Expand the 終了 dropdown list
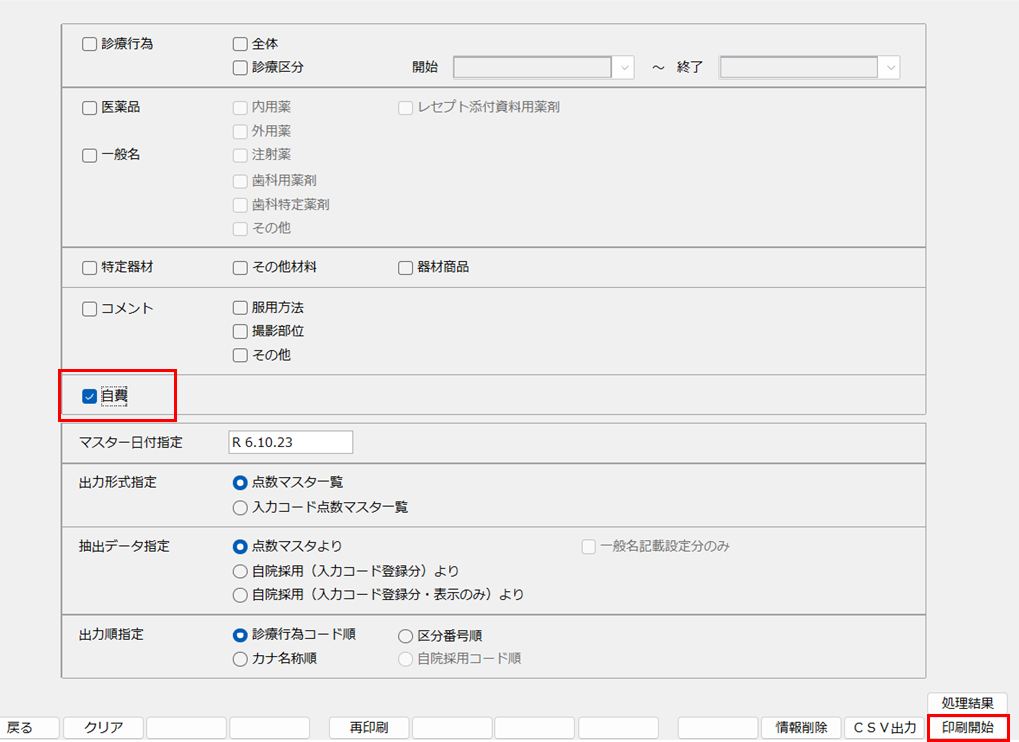This screenshot has width=1019, height=742. pos(889,68)
